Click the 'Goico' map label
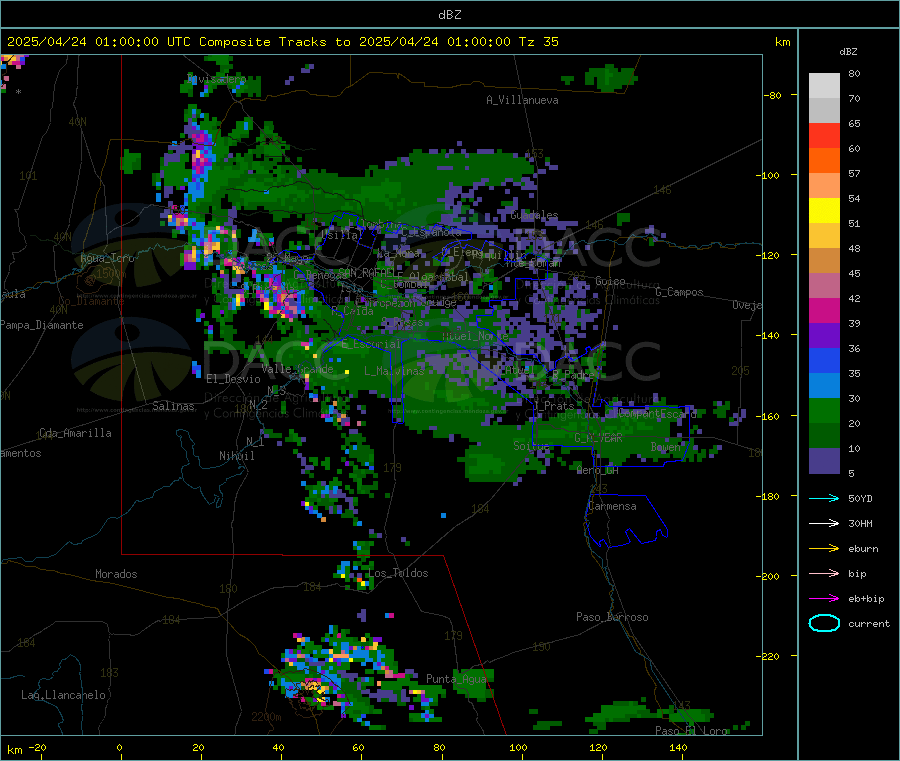The image size is (900, 761). click(x=610, y=281)
